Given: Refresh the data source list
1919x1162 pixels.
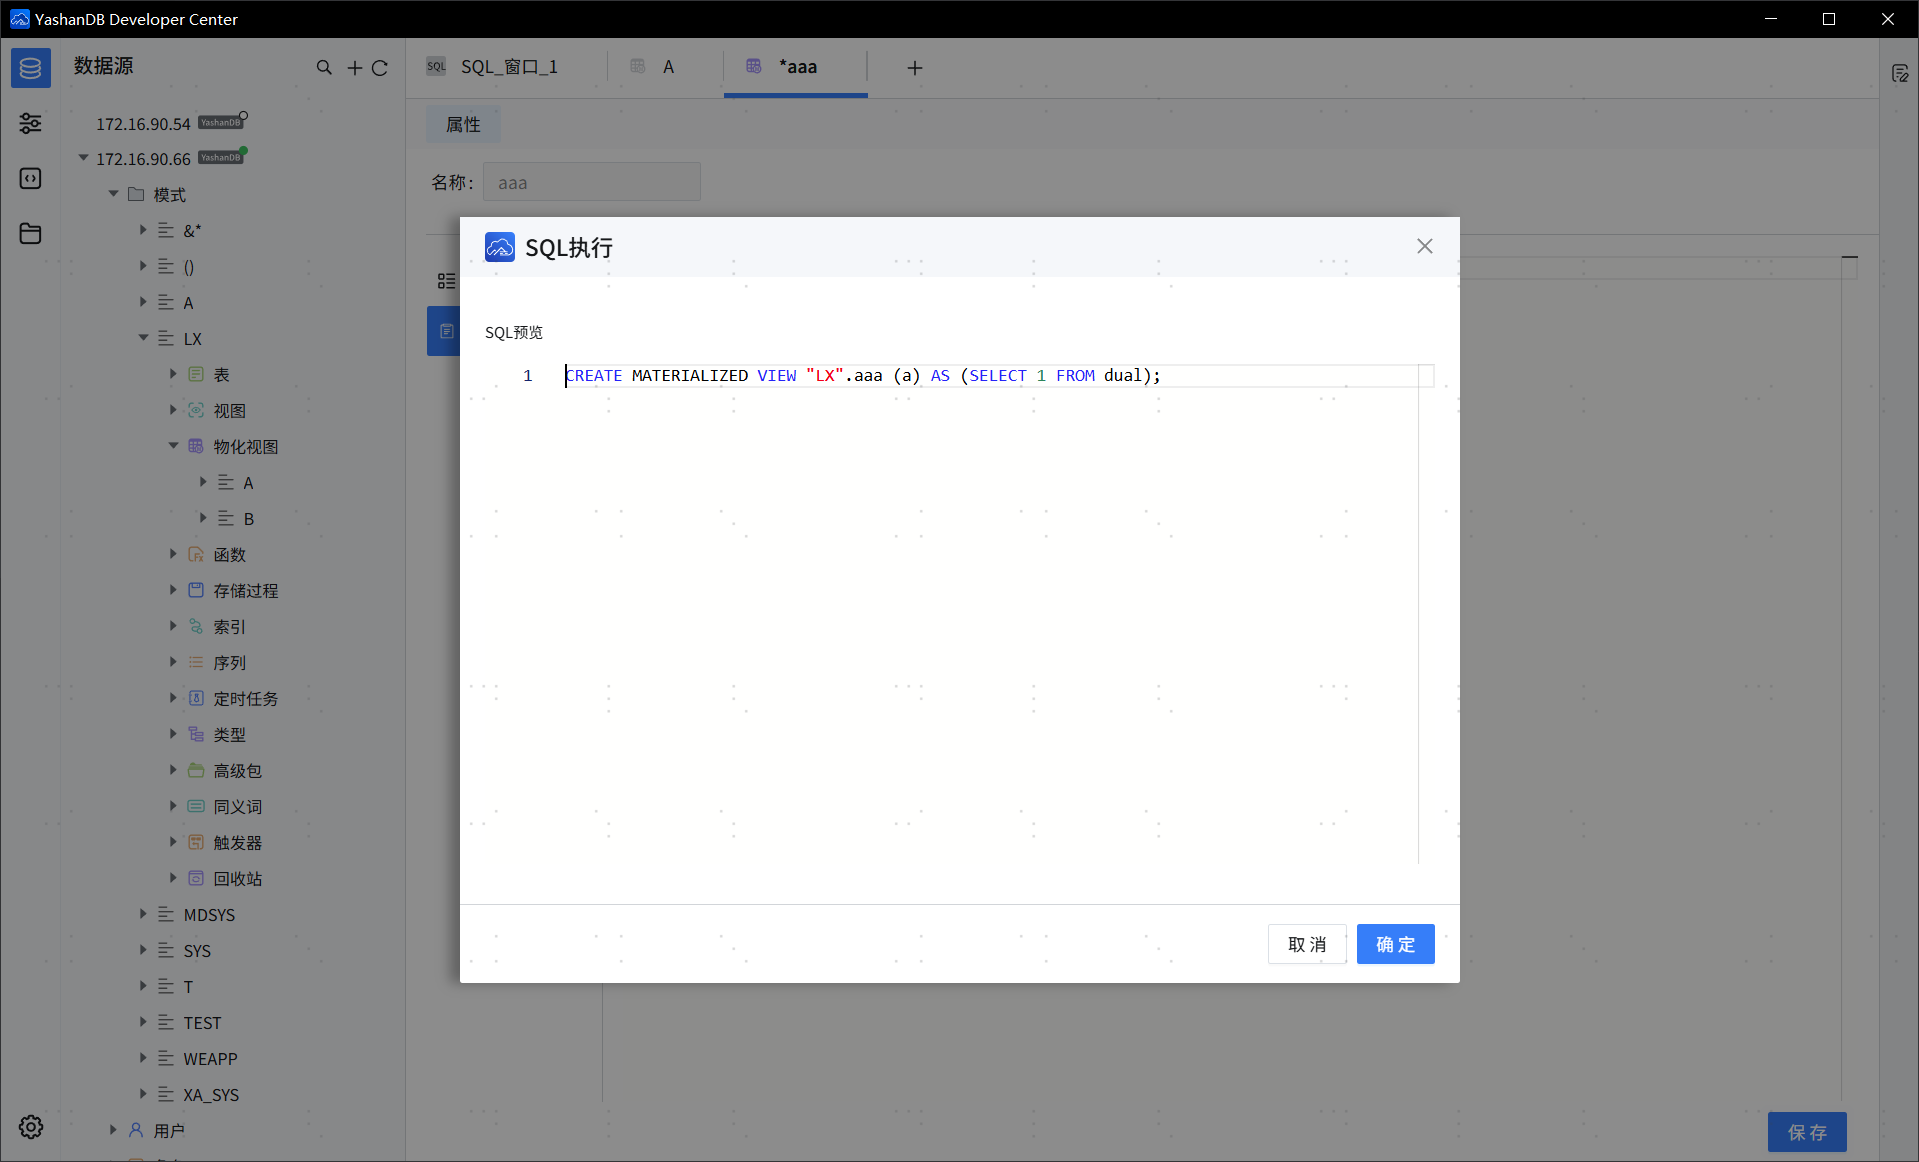Looking at the screenshot, I should [x=380, y=67].
